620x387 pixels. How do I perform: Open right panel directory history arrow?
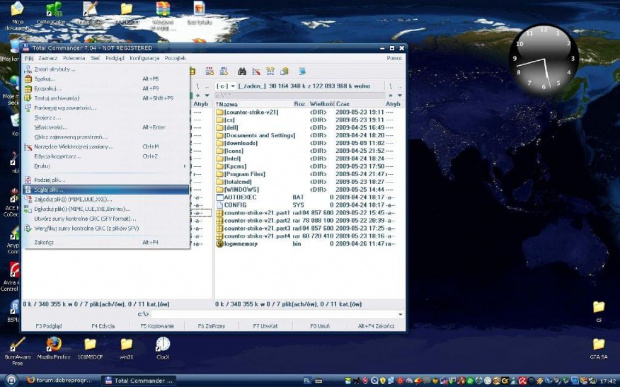[400, 95]
